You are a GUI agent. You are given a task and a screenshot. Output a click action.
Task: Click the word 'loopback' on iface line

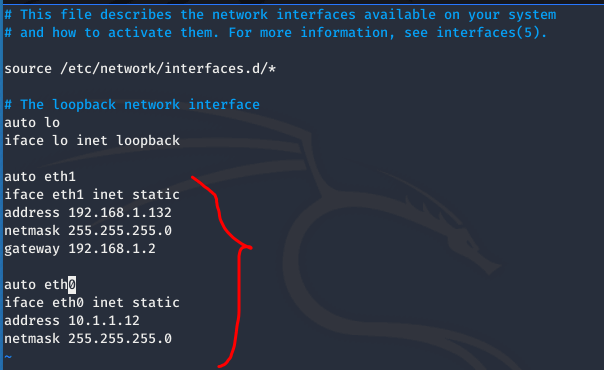(148, 141)
